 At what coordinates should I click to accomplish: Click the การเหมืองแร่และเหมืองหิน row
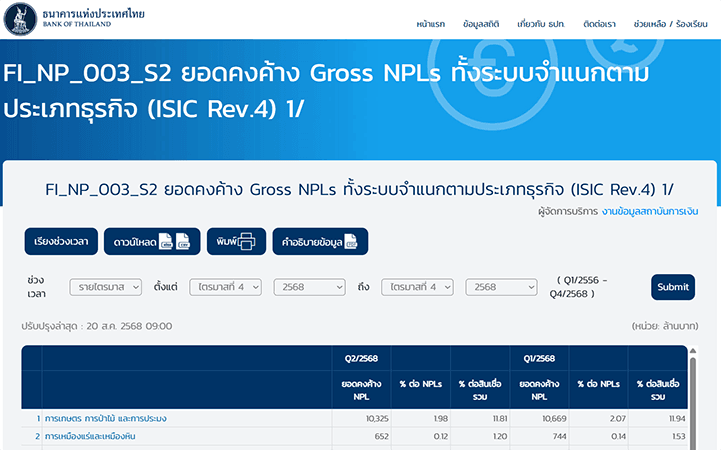pos(90,436)
